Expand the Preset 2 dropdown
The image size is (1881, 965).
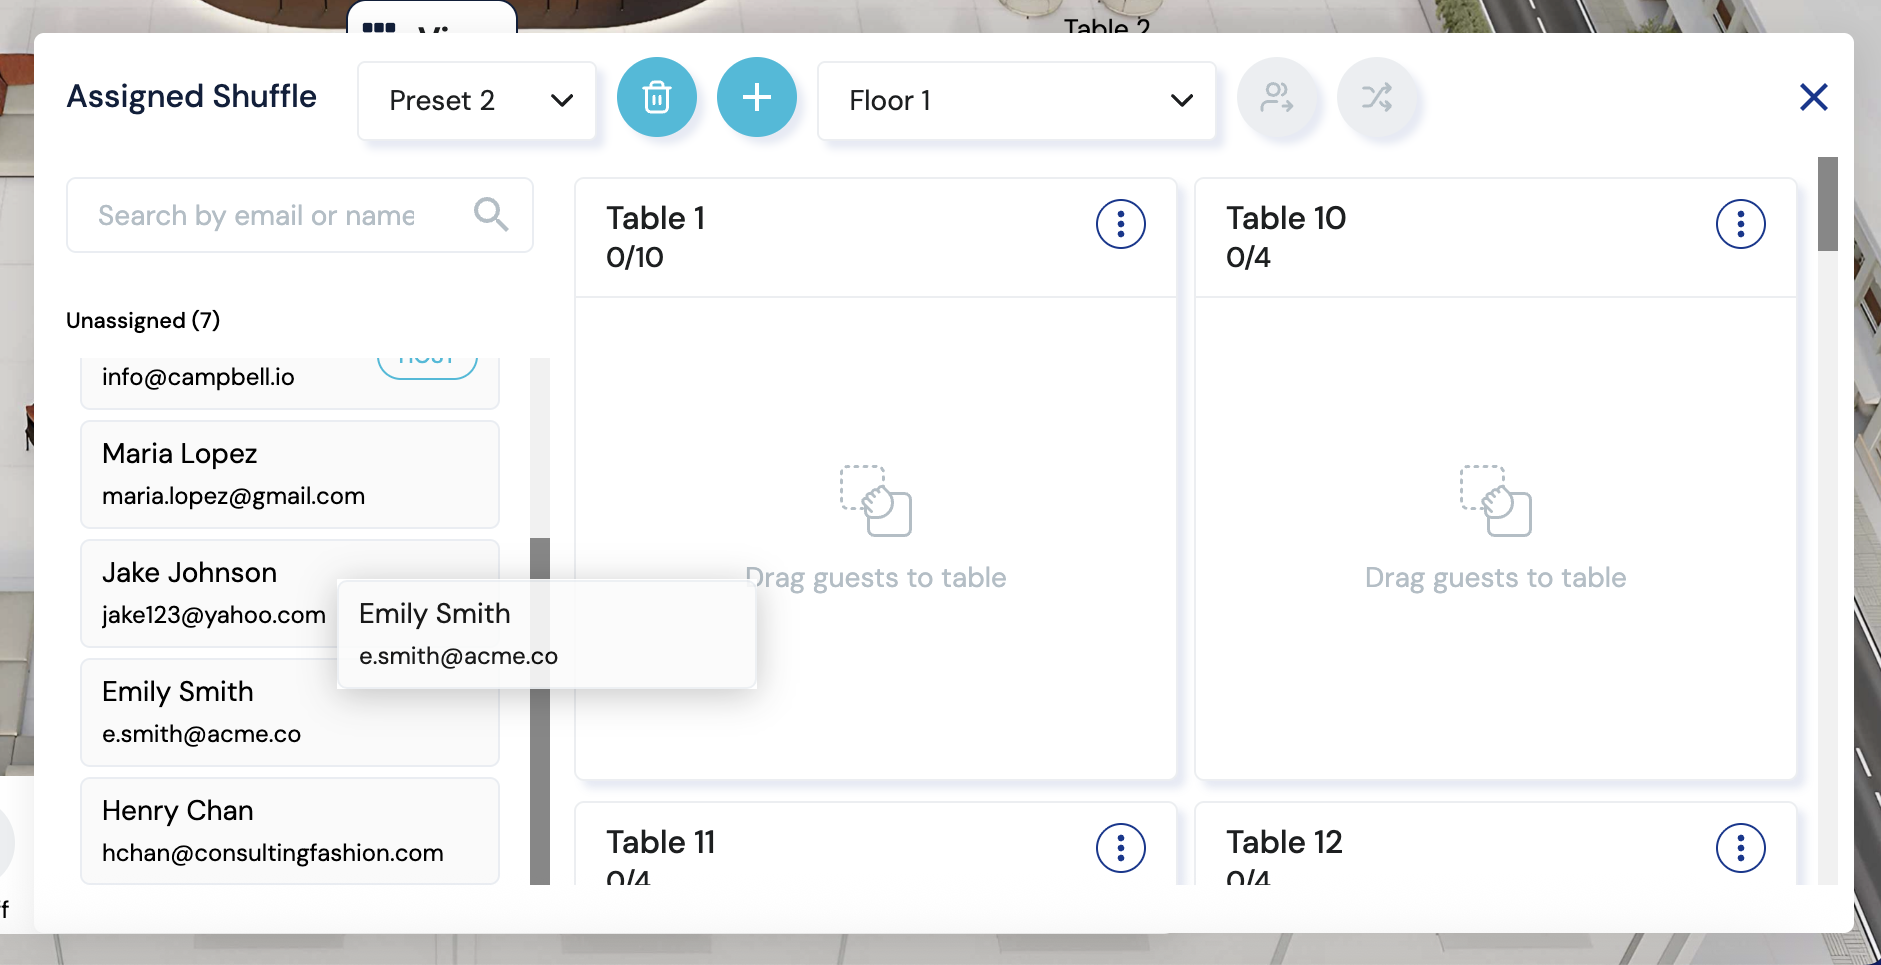click(477, 100)
